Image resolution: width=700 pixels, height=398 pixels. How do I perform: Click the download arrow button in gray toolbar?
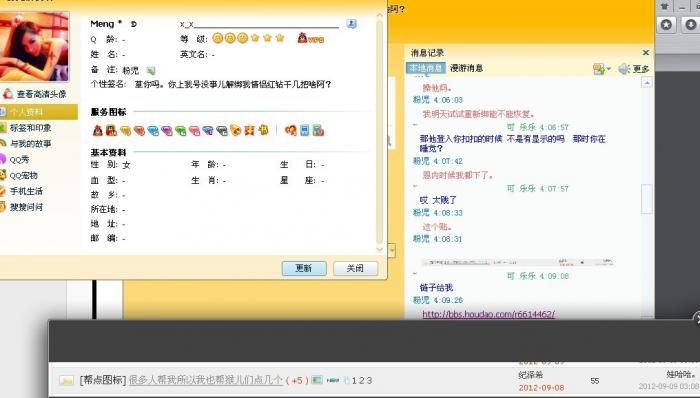tap(691, 25)
